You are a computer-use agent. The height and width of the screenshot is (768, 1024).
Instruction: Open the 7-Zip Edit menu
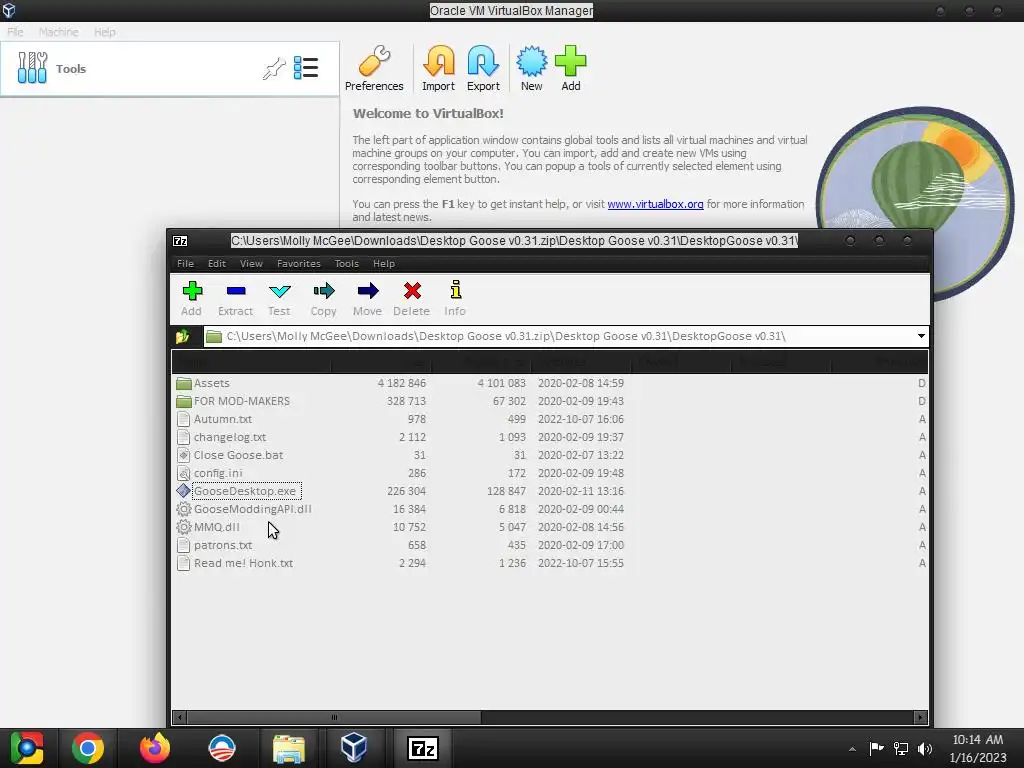[x=217, y=264]
